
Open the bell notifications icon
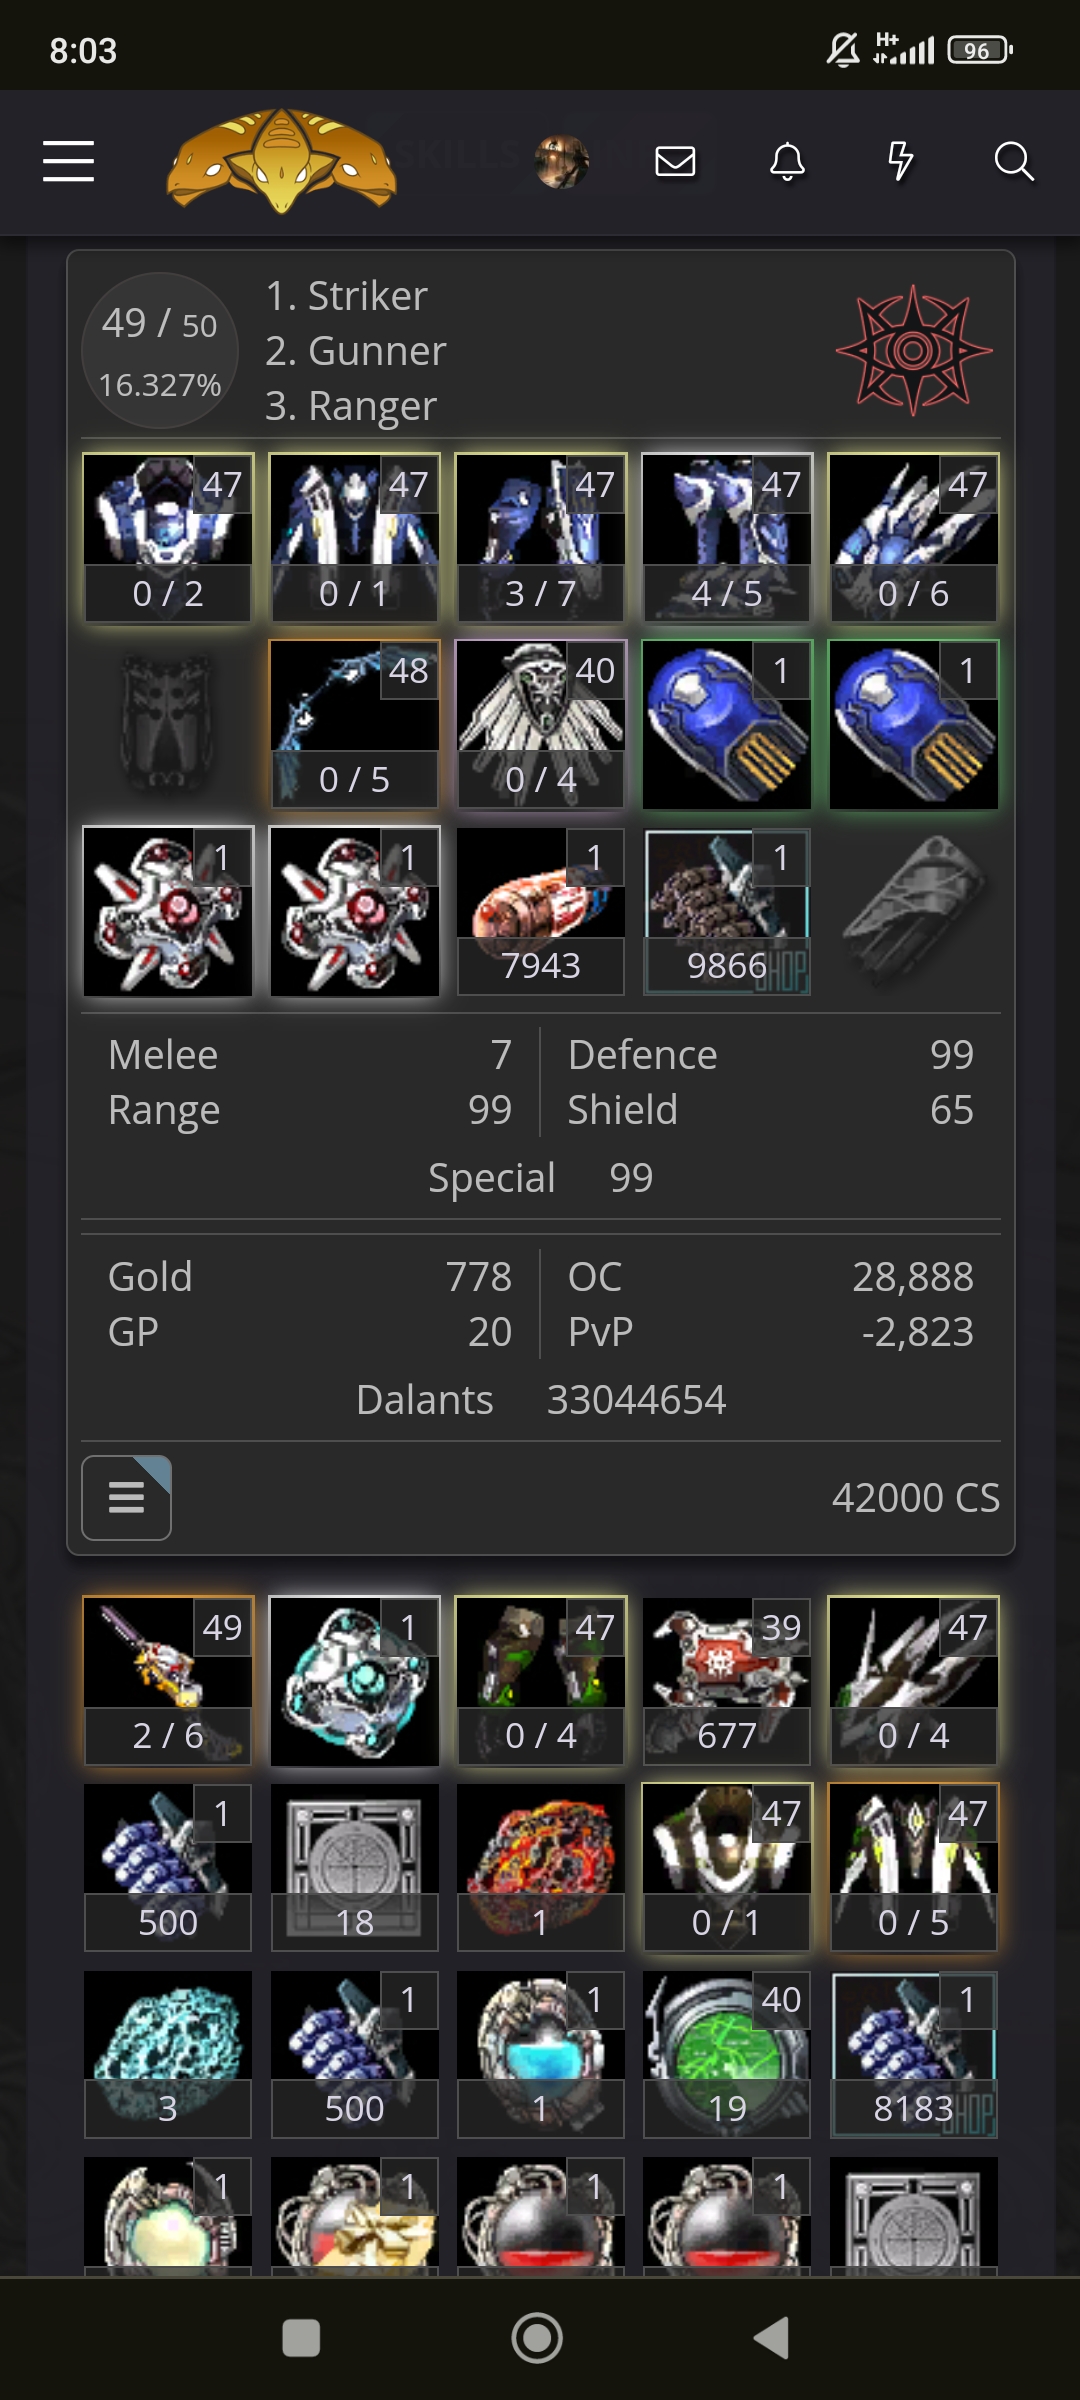tap(787, 161)
